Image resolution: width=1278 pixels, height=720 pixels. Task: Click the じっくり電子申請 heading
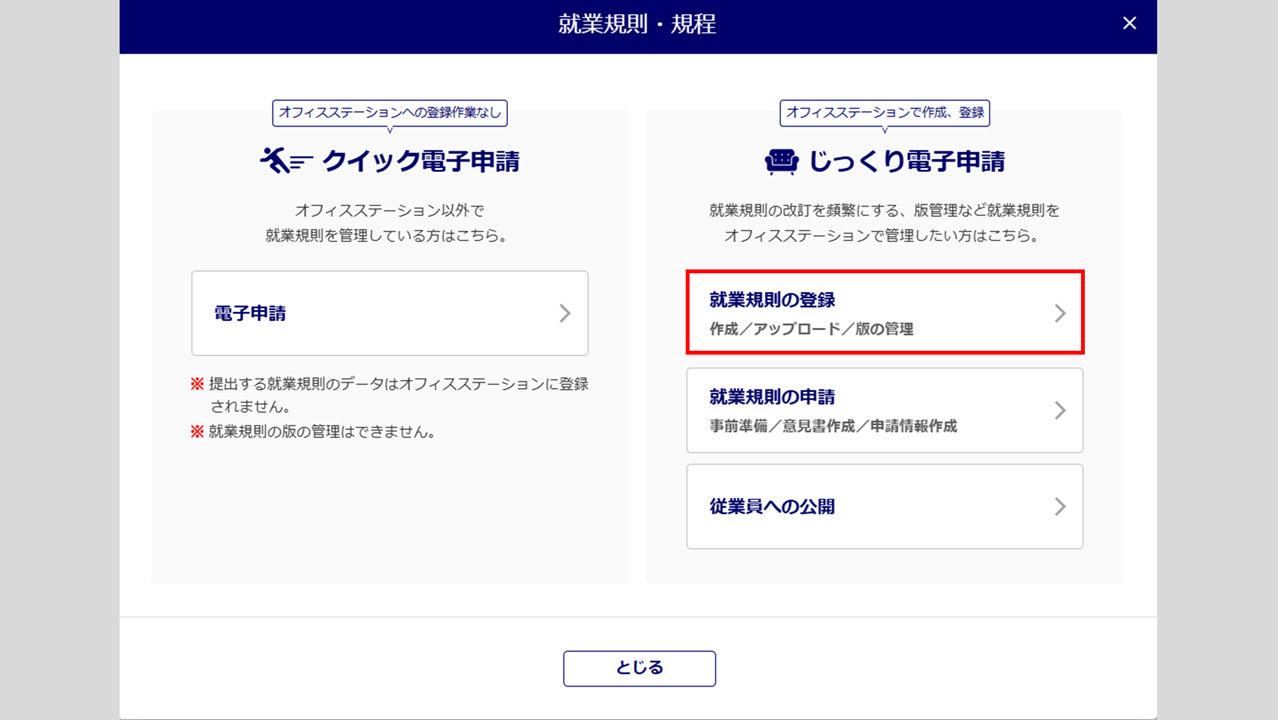click(x=907, y=161)
